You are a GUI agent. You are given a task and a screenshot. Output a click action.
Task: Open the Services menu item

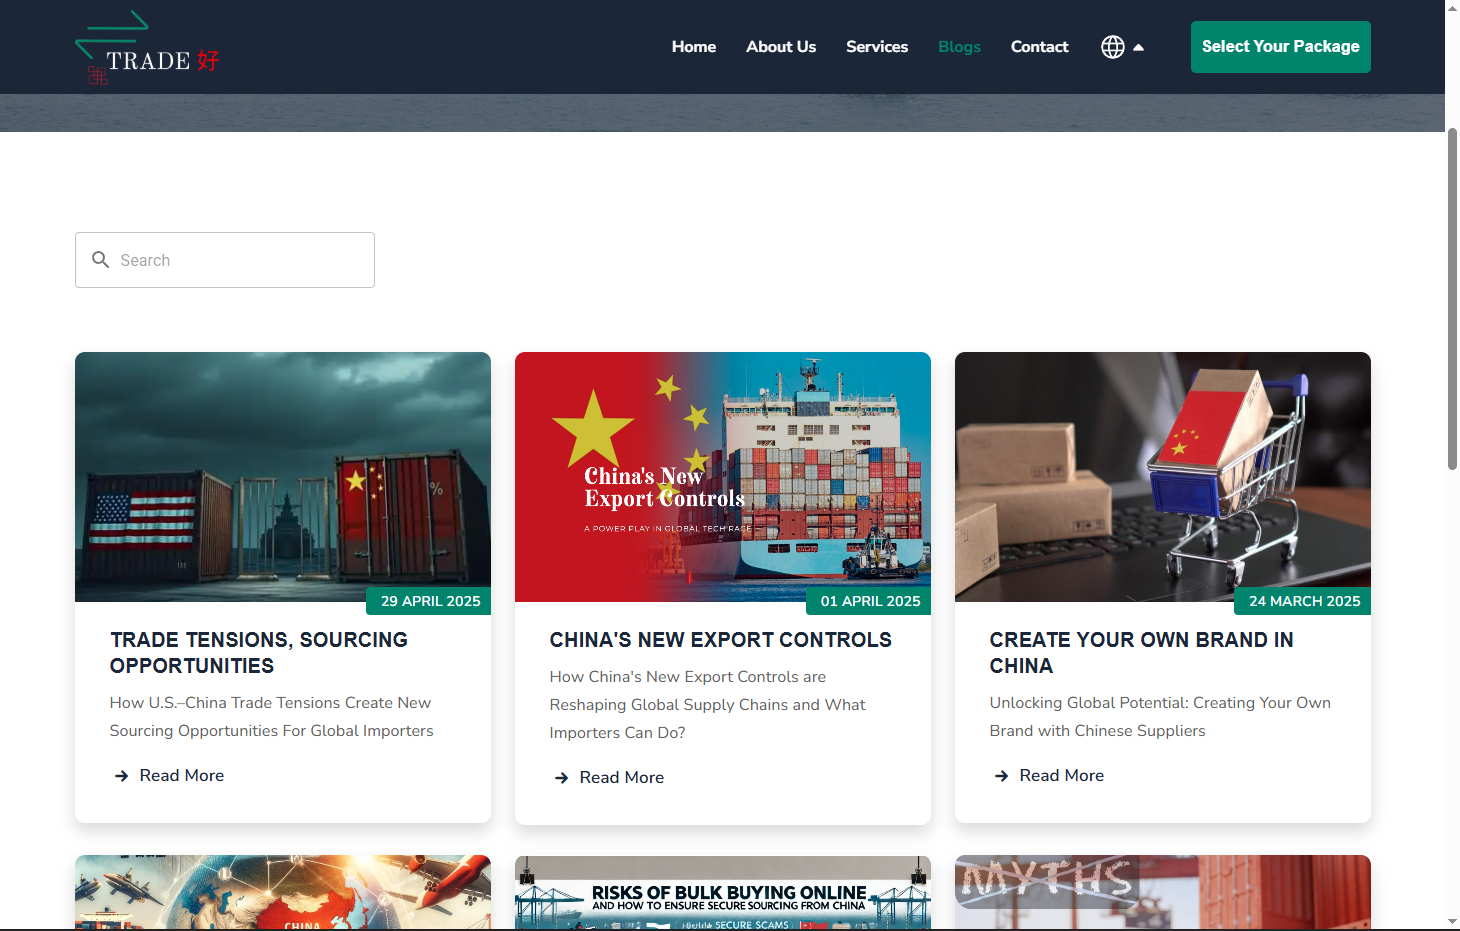(x=877, y=47)
